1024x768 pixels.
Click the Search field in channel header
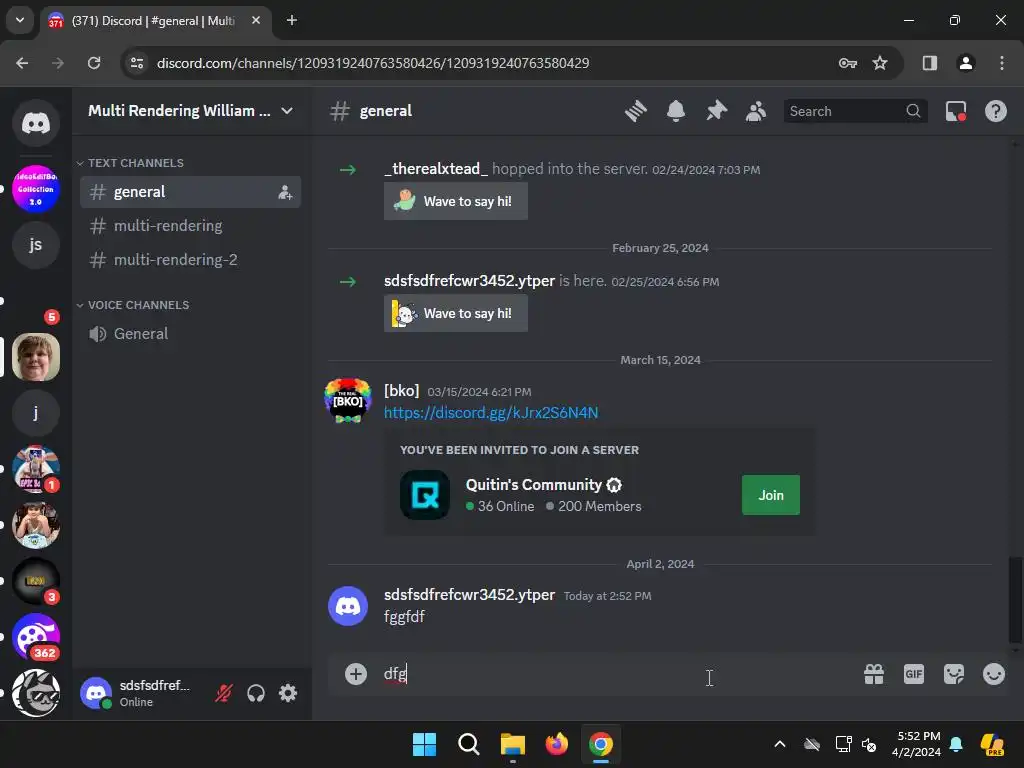(x=855, y=111)
